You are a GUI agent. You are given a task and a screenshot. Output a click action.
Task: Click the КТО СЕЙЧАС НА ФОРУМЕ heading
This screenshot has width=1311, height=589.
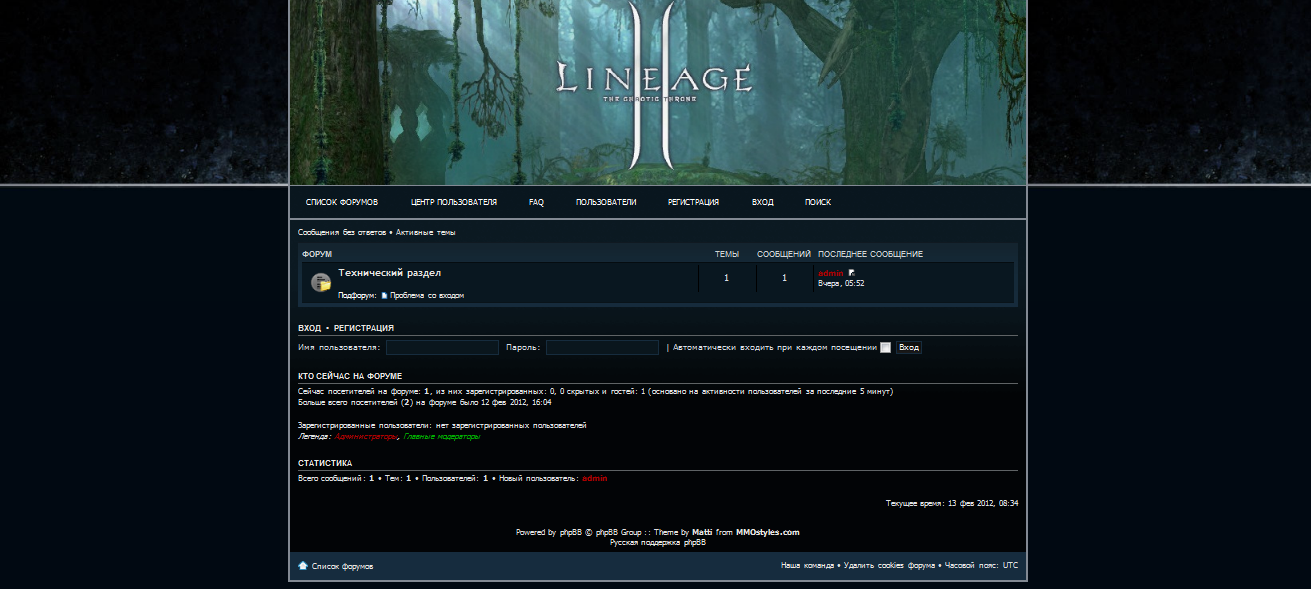[350, 376]
